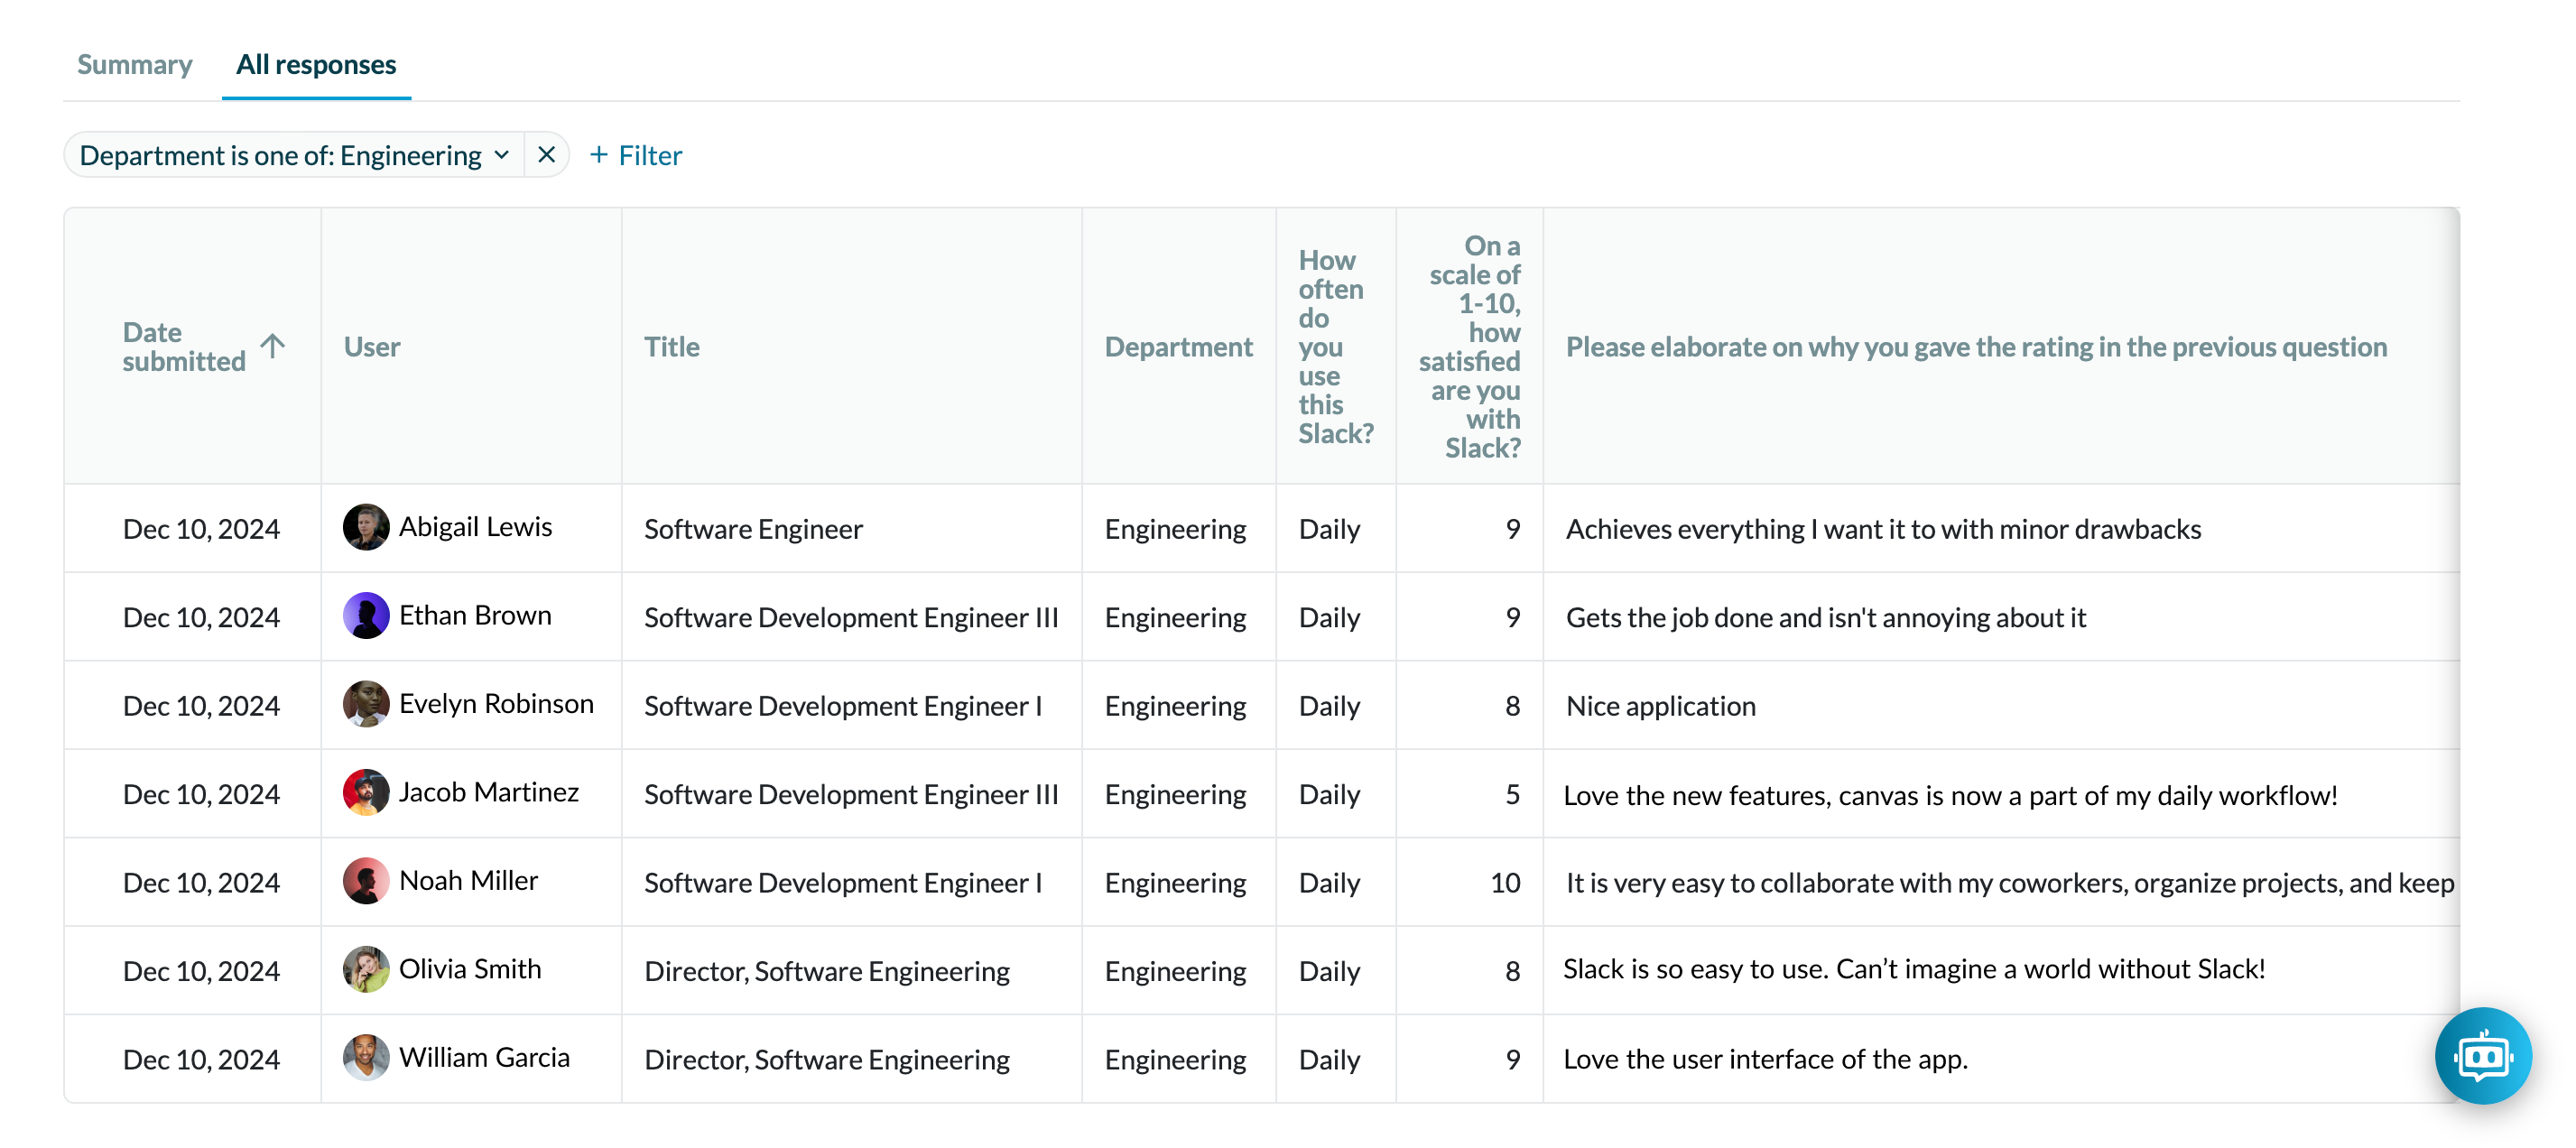Image resolution: width=2576 pixels, height=1148 pixels.
Task: Switch to the Summary tab
Action: [134, 64]
